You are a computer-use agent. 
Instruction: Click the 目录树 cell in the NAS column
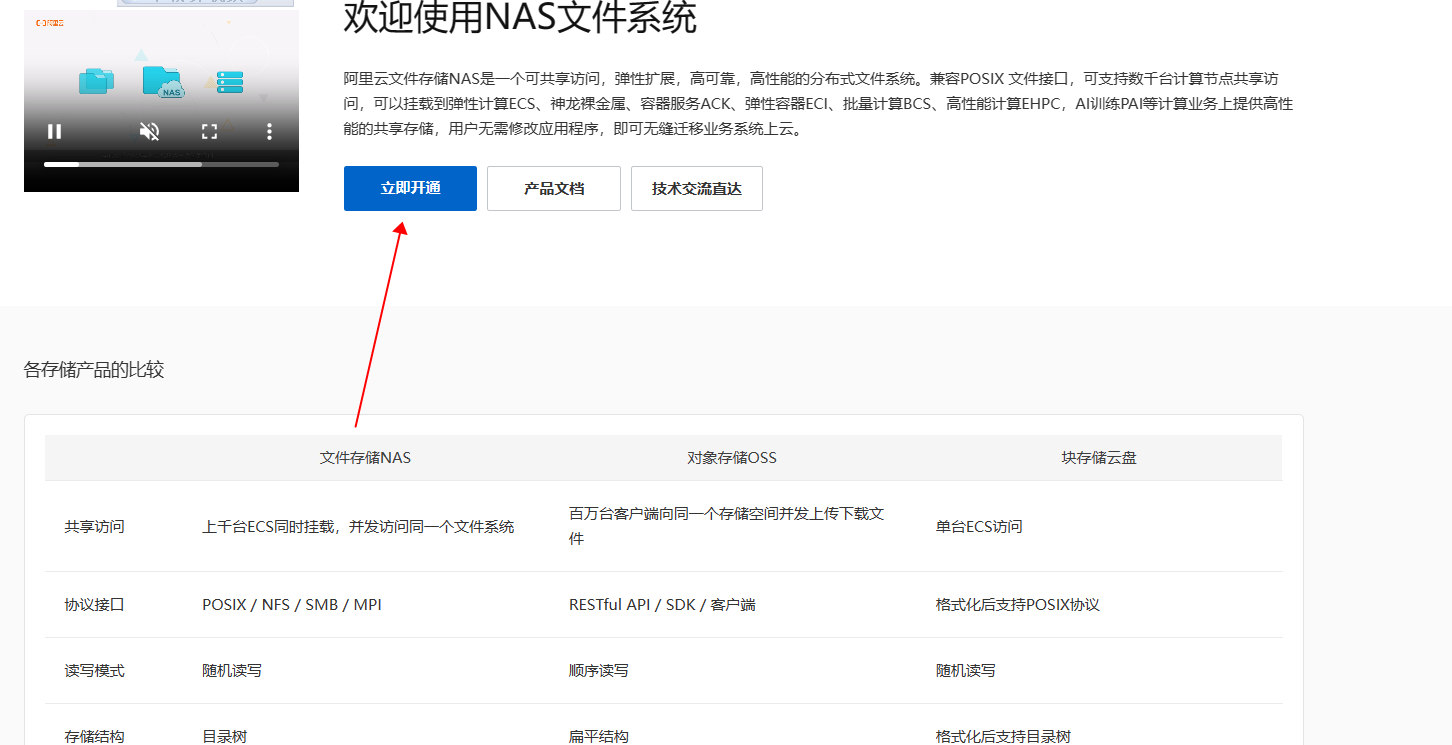[x=225, y=736]
